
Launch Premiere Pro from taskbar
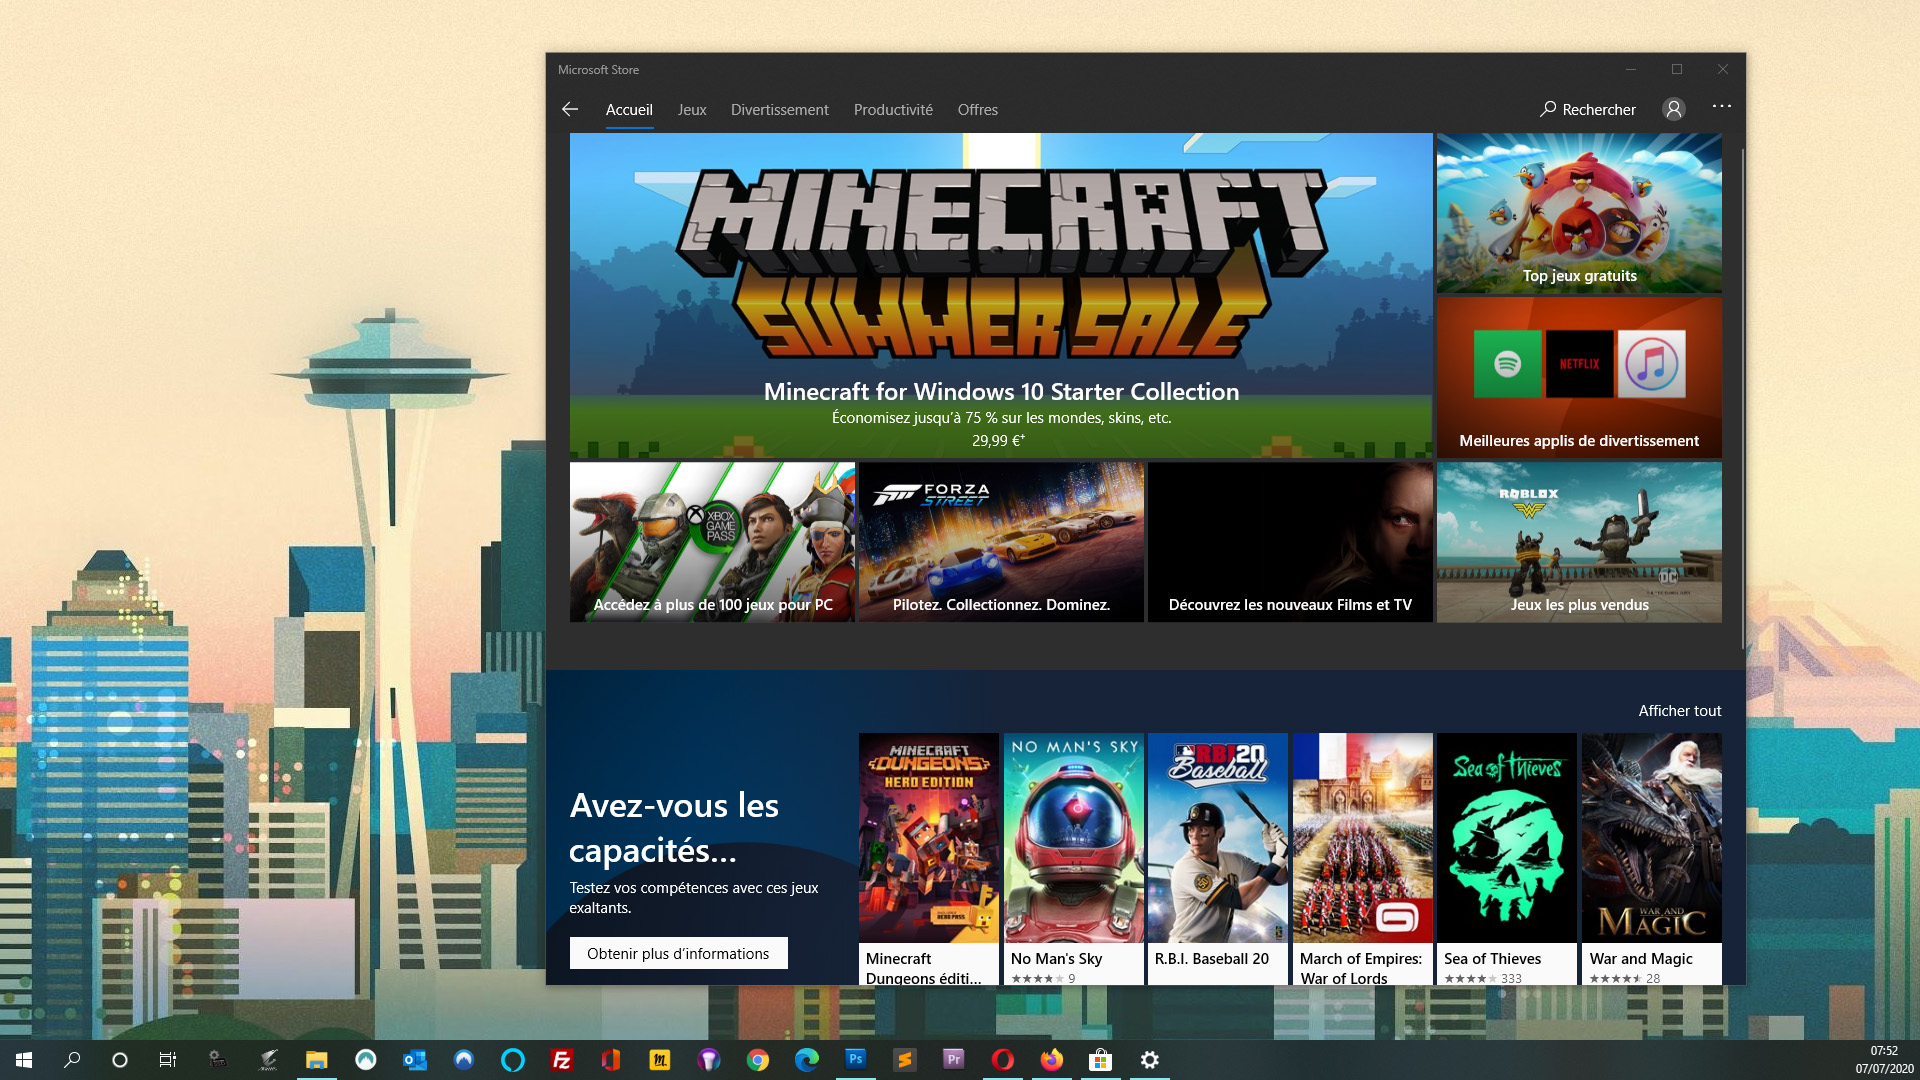coord(953,1060)
